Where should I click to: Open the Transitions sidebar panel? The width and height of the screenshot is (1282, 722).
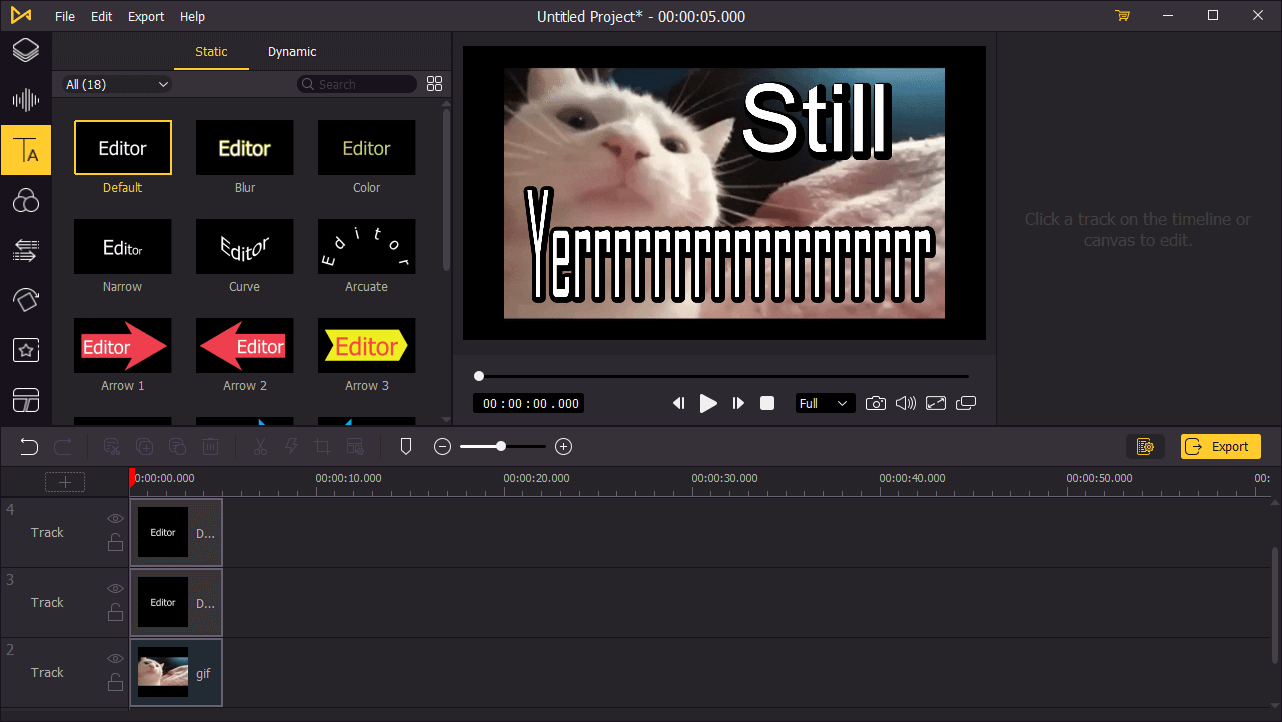click(x=26, y=250)
